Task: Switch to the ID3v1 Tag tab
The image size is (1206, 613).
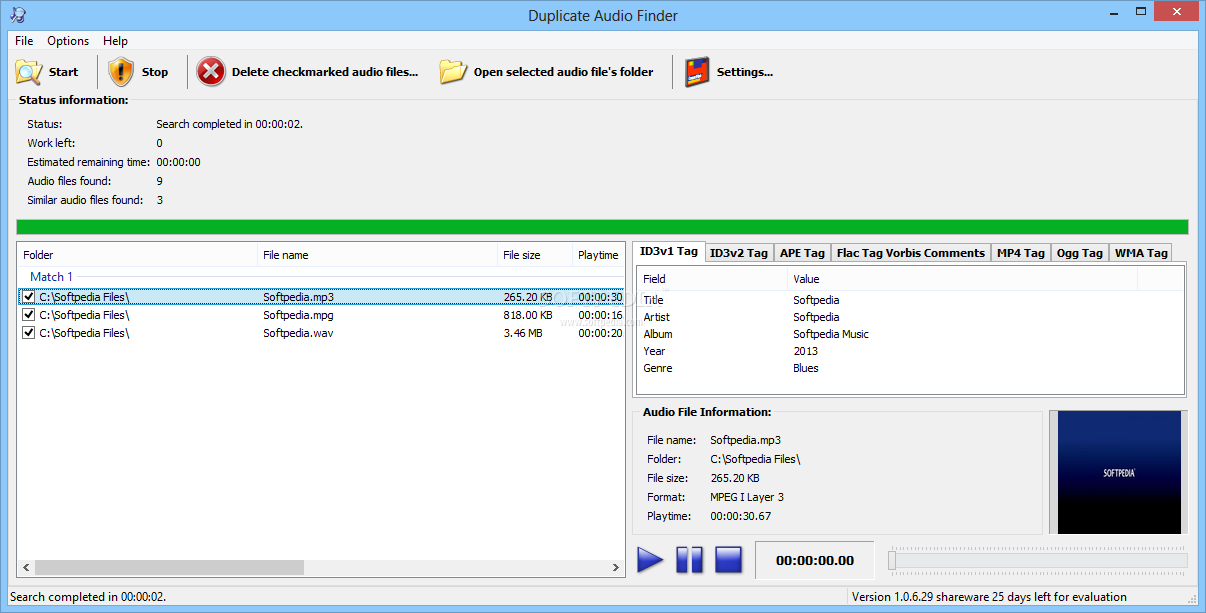Action: [x=669, y=252]
